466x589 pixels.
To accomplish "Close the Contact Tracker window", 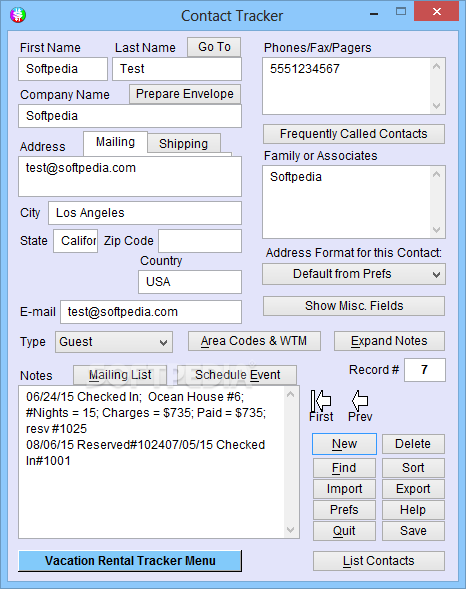I will [436, 12].
